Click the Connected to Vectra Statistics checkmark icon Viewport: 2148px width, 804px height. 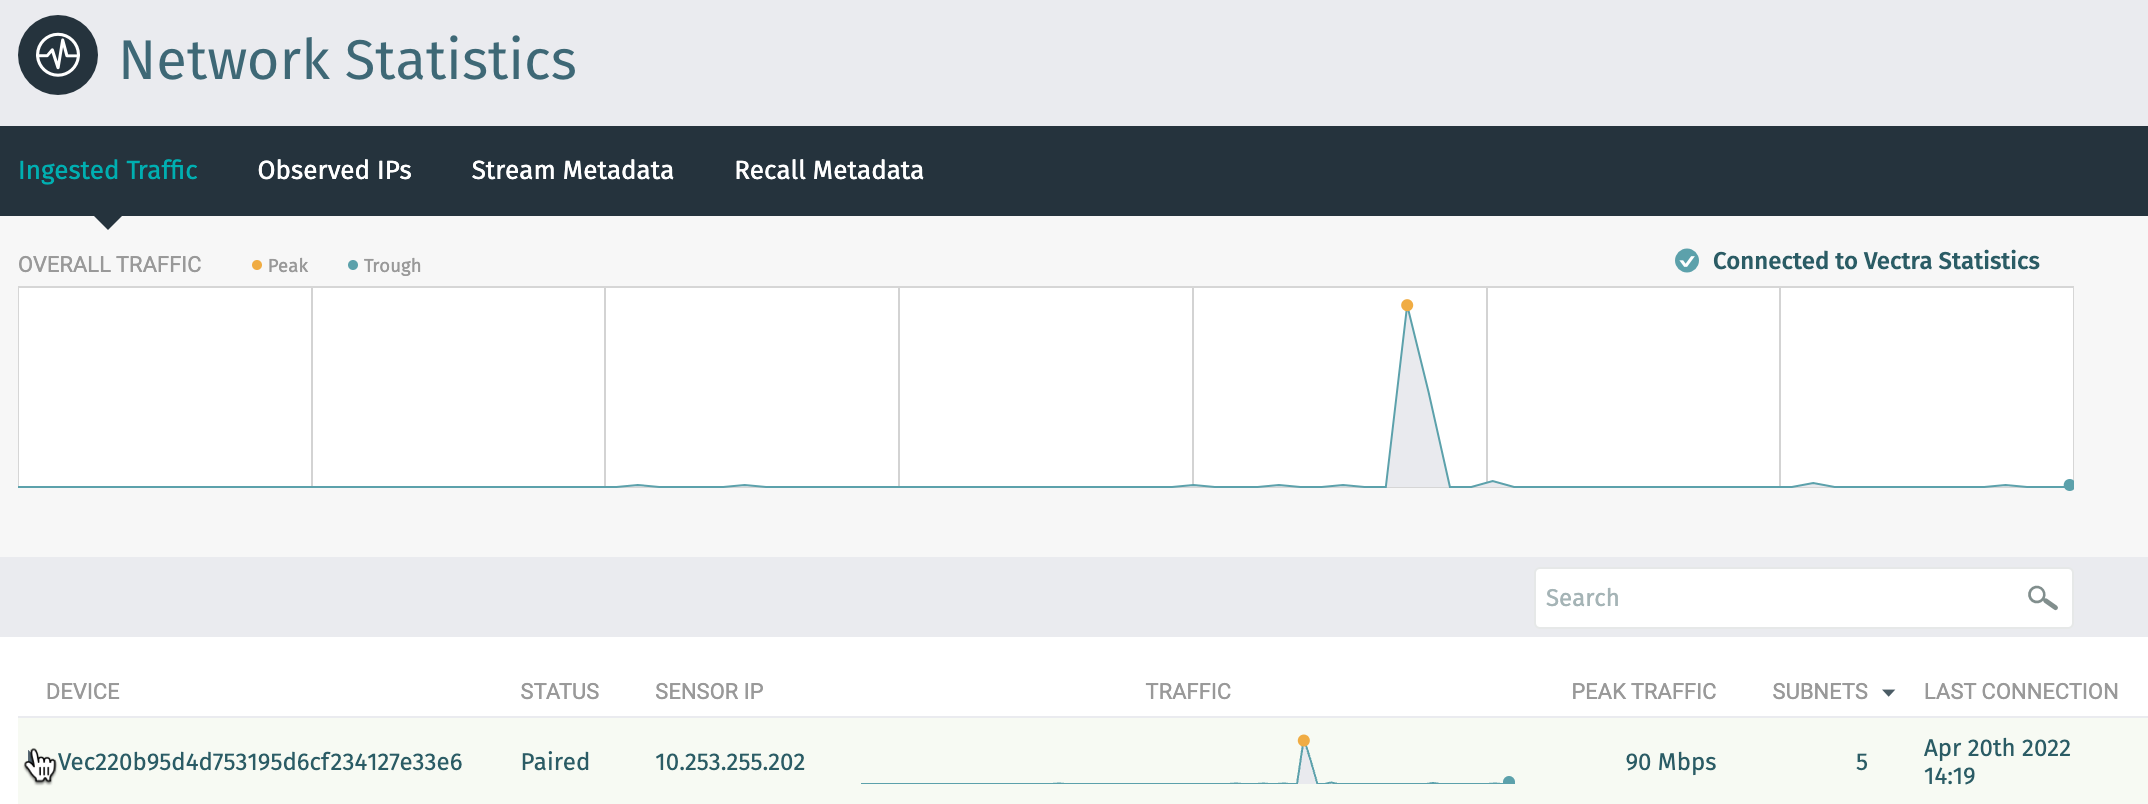[x=1686, y=261]
